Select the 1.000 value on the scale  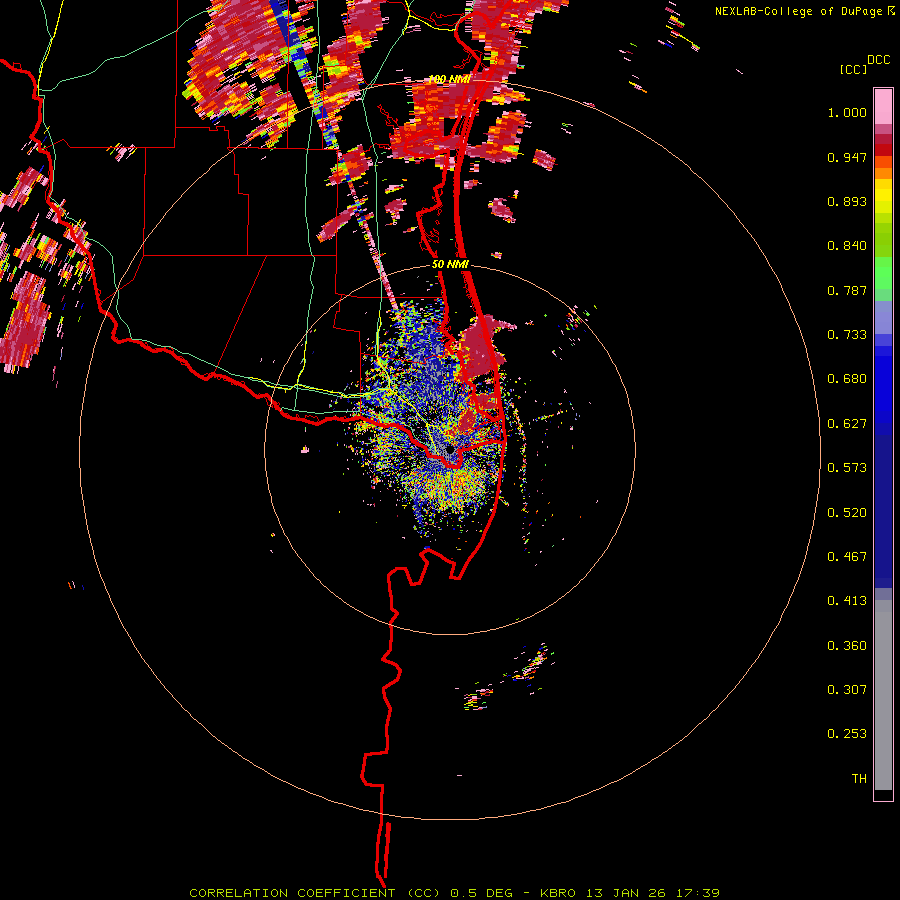coord(847,112)
